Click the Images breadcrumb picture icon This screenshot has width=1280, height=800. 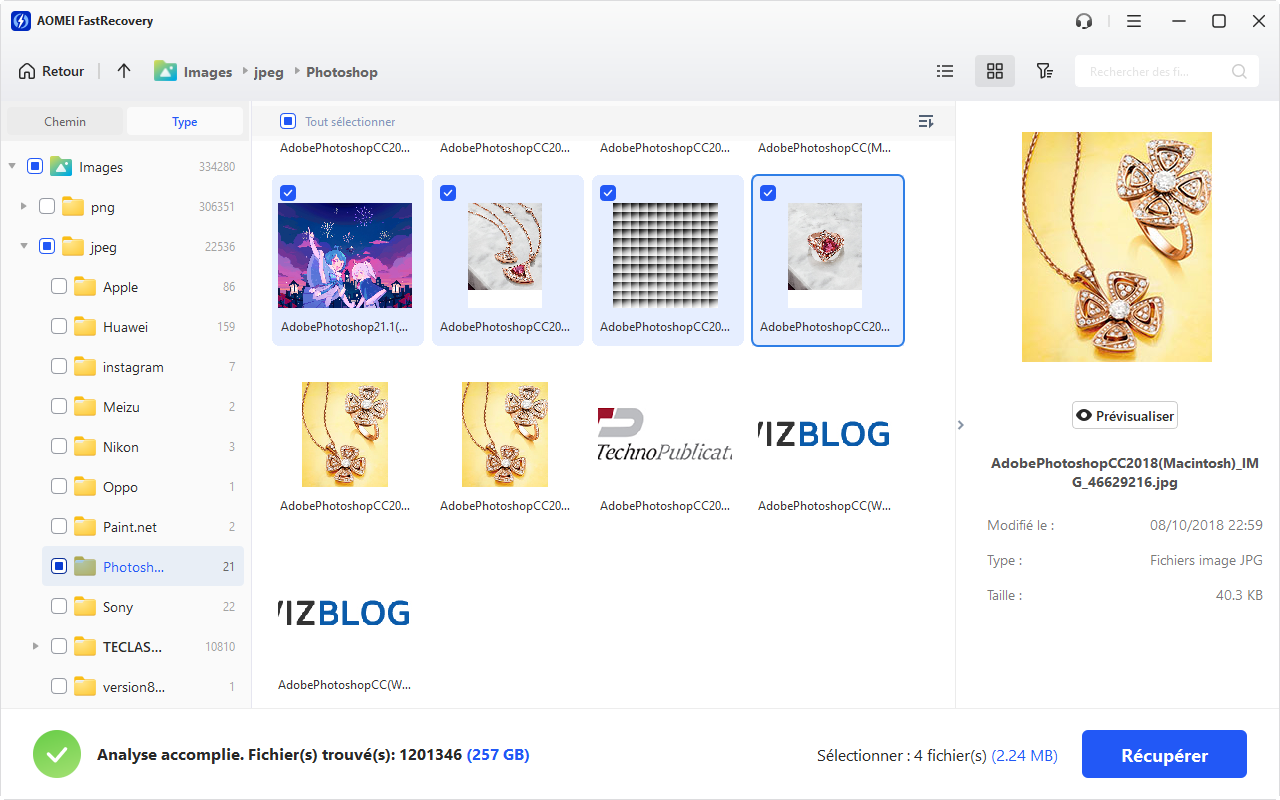tap(165, 71)
